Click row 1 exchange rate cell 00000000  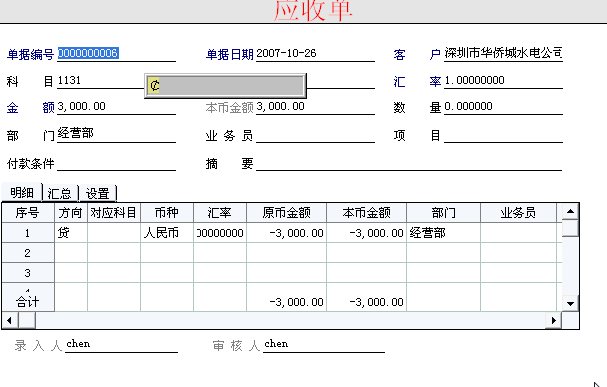tap(220, 233)
